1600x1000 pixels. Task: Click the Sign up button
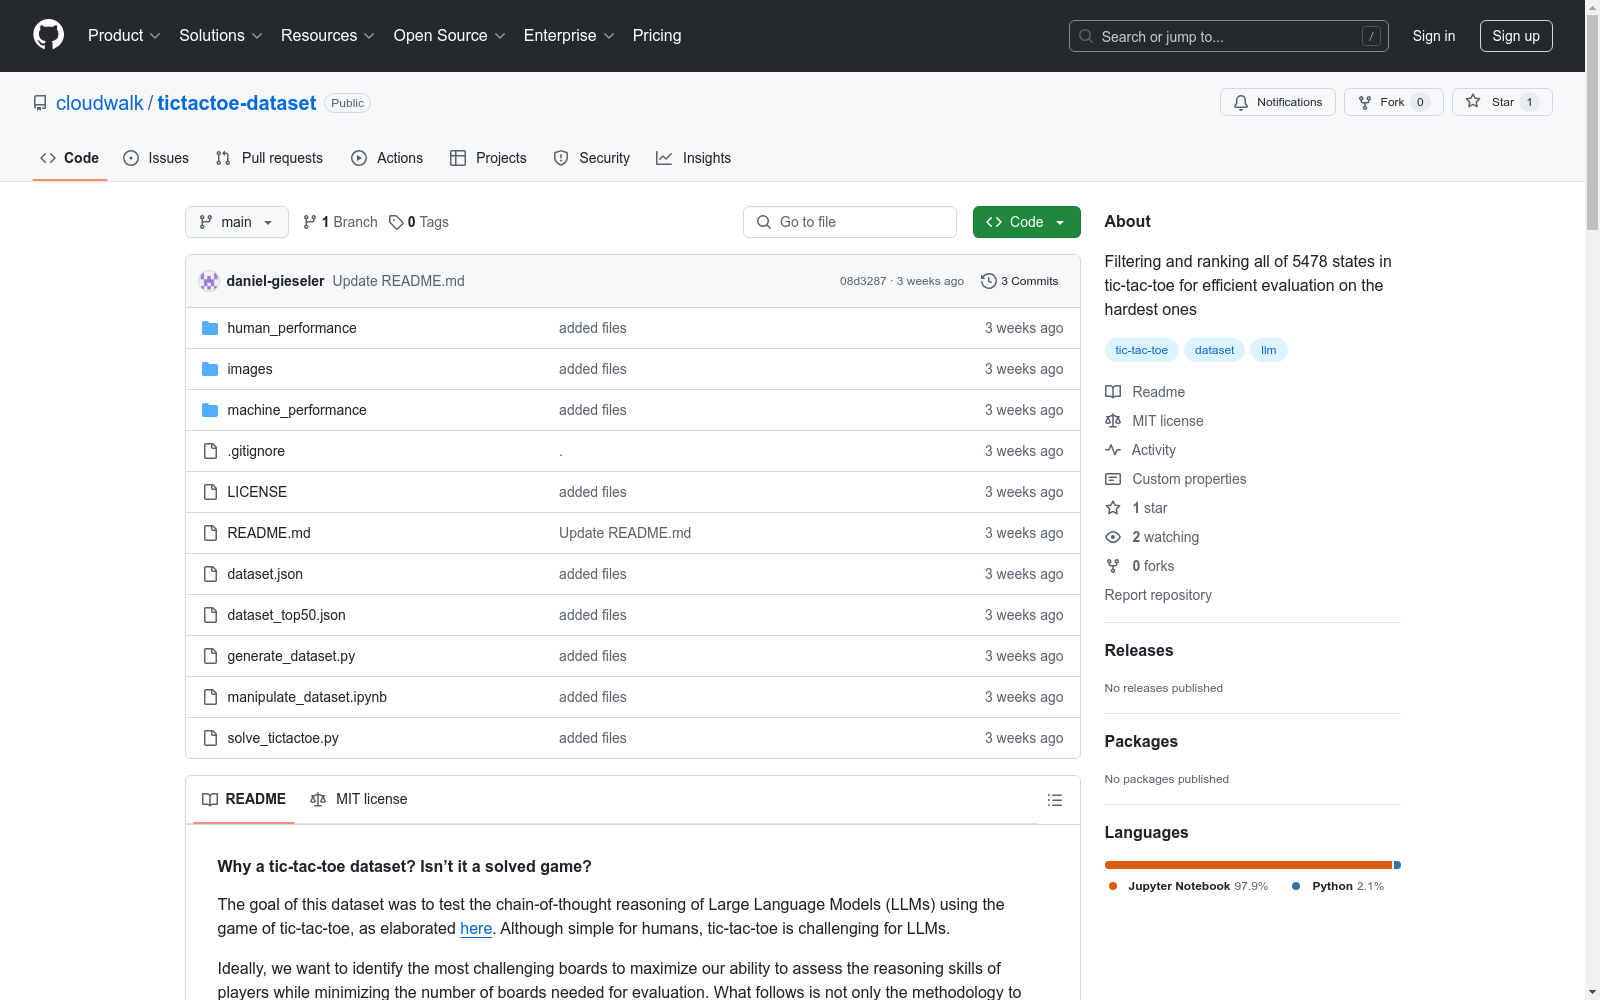(x=1516, y=36)
